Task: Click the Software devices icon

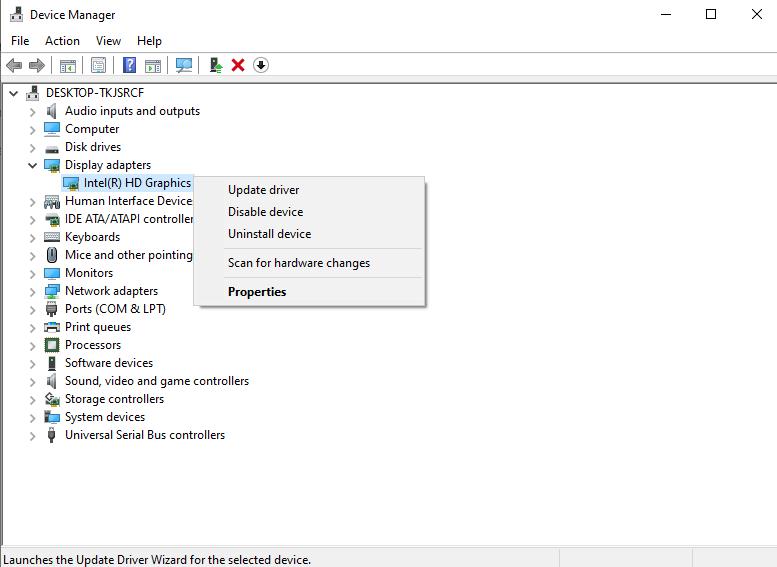Action: (52, 363)
